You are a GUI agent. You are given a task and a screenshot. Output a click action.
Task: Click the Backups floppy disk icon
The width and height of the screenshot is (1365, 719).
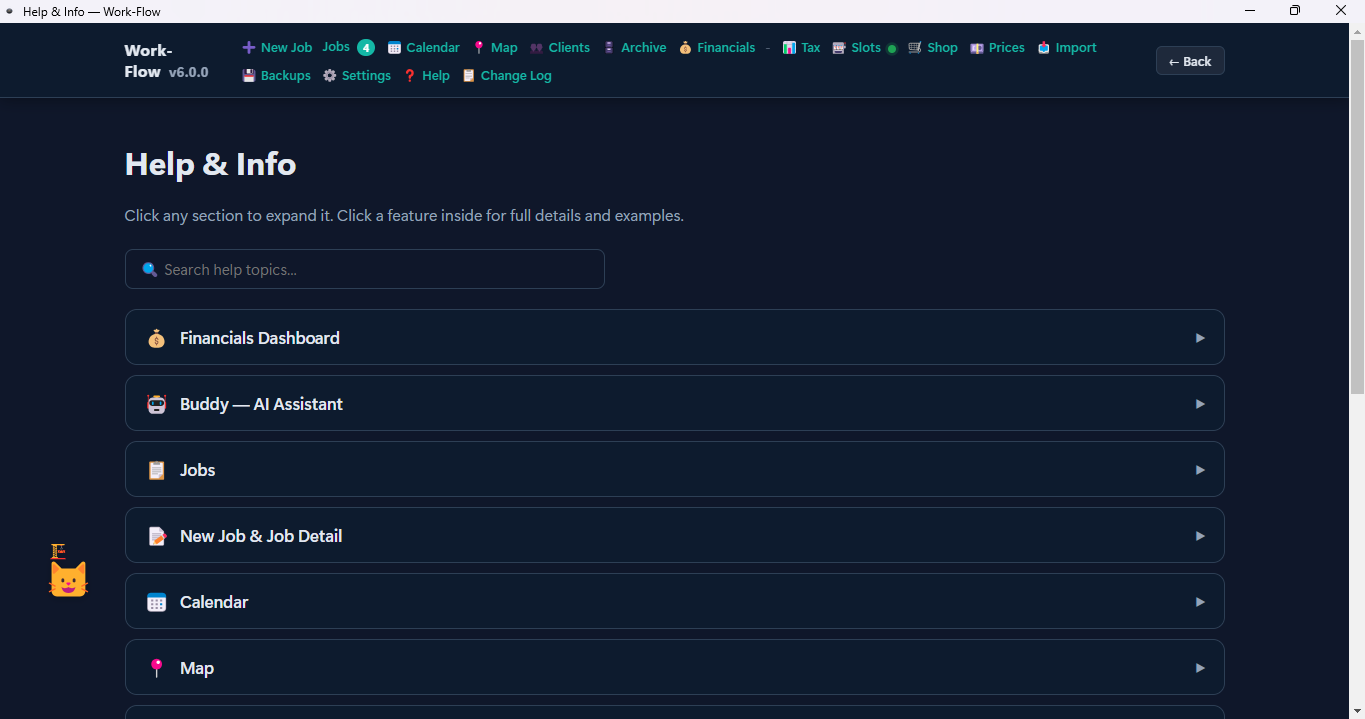coord(249,76)
